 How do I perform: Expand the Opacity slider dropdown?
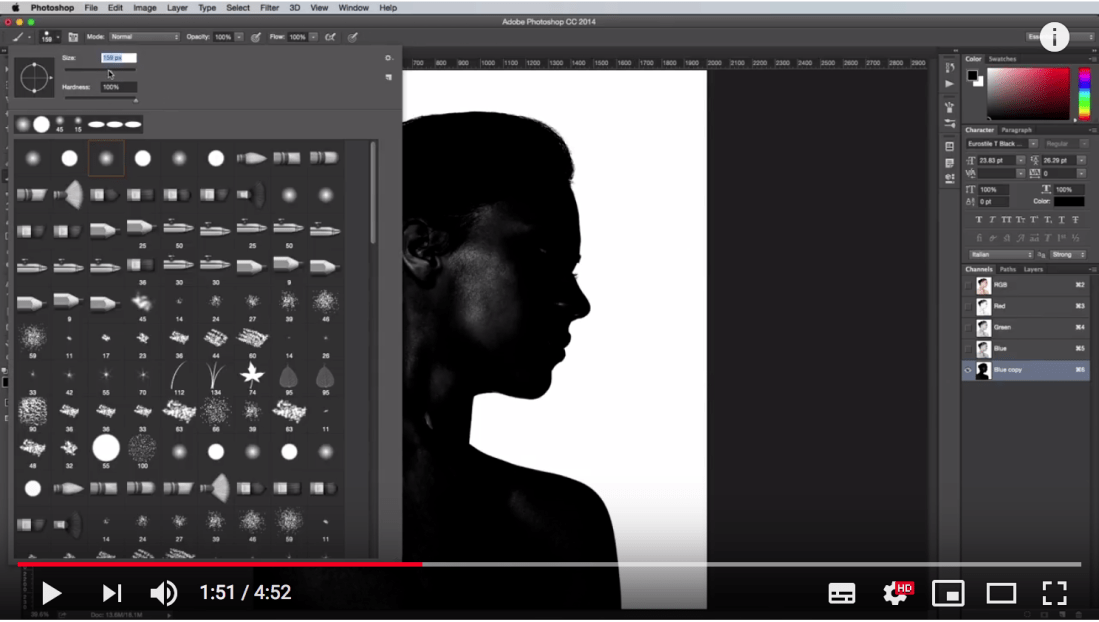click(x=237, y=37)
